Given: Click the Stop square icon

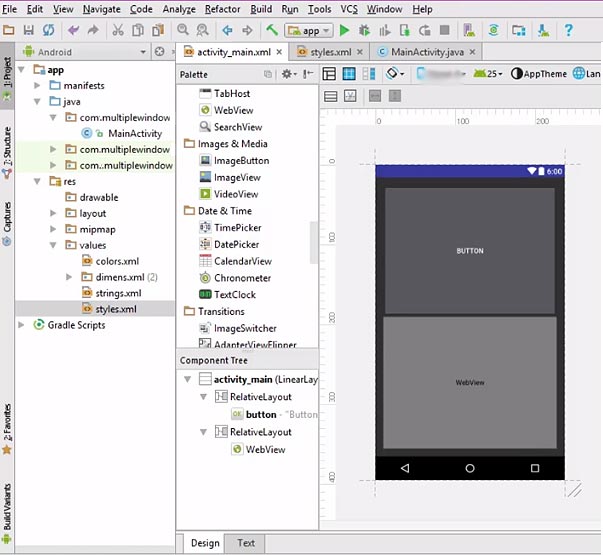Looking at the screenshot, I should pyautogui.click(x=445, y=30).
